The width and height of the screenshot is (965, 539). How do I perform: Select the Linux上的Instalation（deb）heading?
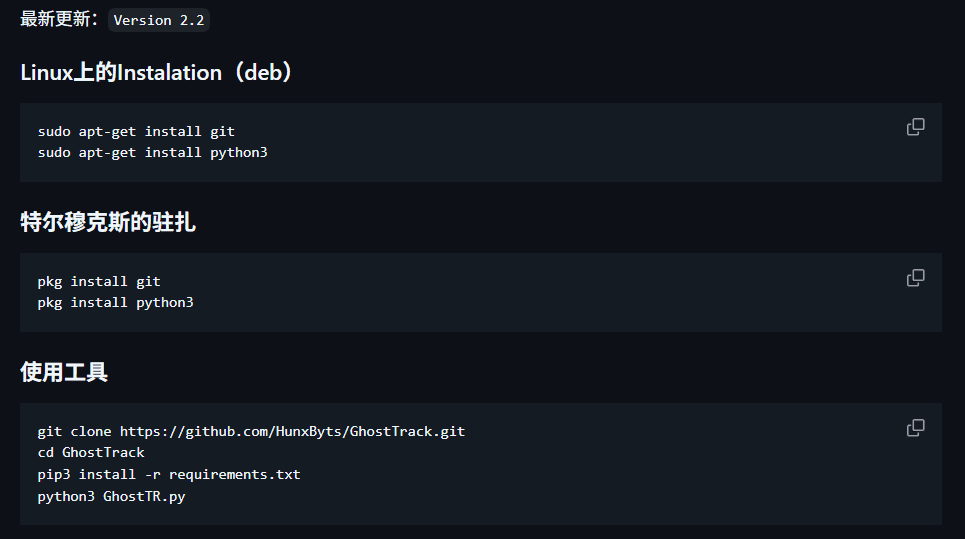[x=157, y=73]
